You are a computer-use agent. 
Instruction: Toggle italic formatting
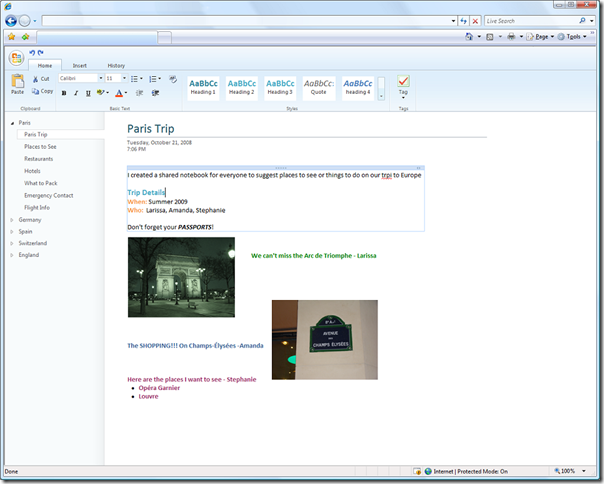pyautogui.click(x=76, y=93)
